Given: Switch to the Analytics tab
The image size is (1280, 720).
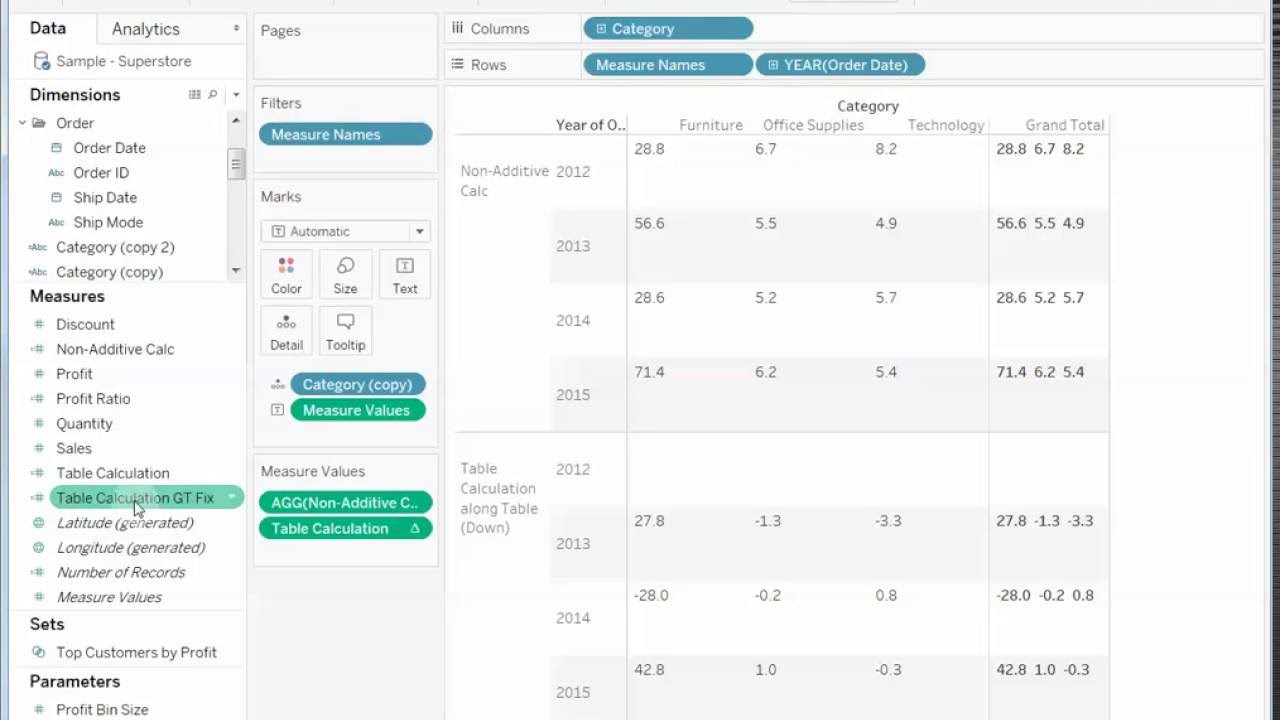Looking at the screenshot, I should [x=146, y=29].
